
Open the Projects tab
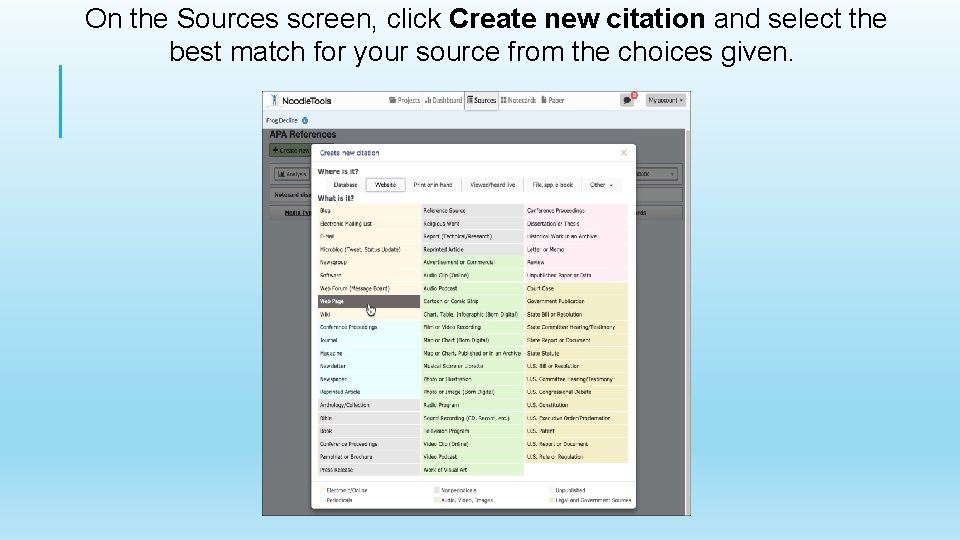[x=404, y=100]
